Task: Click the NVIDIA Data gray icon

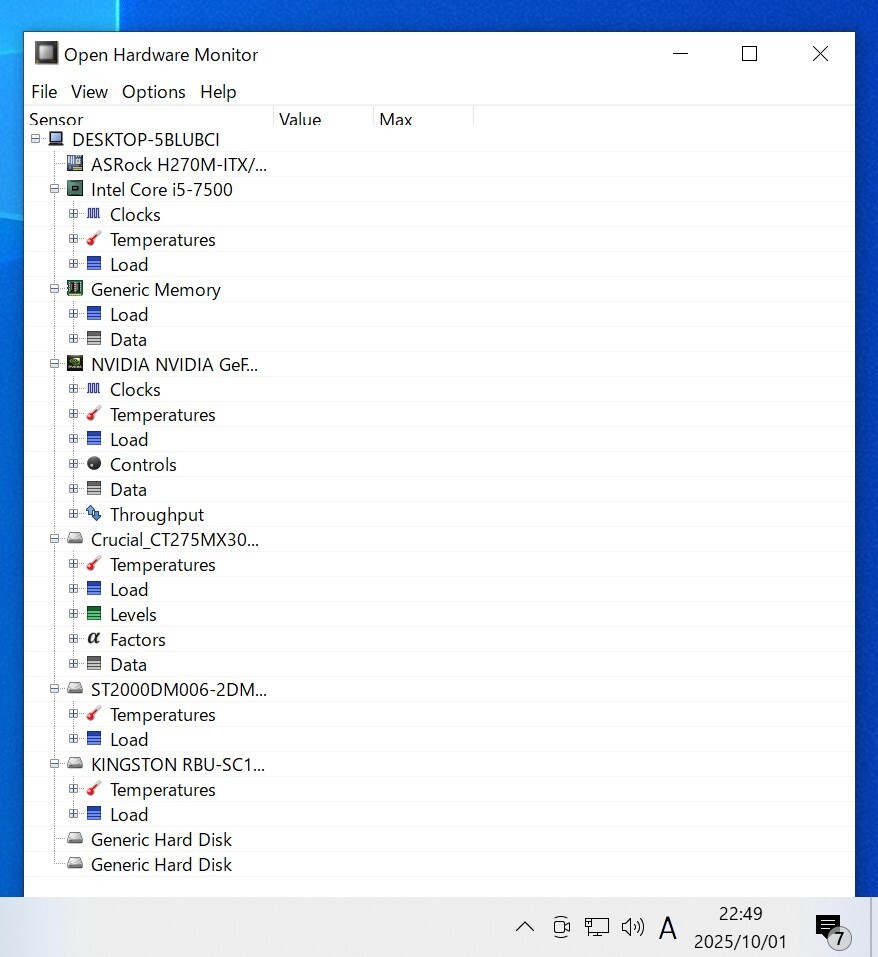Action: tap(94, 489)
